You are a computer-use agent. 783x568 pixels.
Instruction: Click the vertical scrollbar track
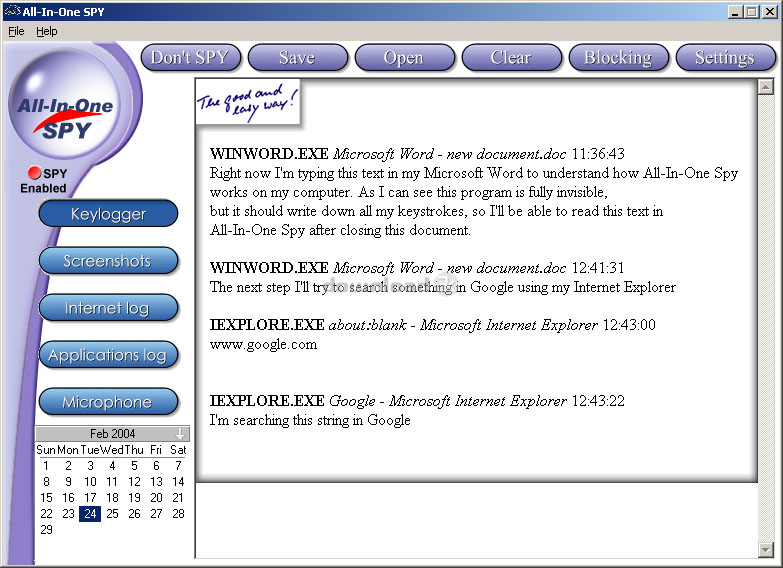[766, 319]
